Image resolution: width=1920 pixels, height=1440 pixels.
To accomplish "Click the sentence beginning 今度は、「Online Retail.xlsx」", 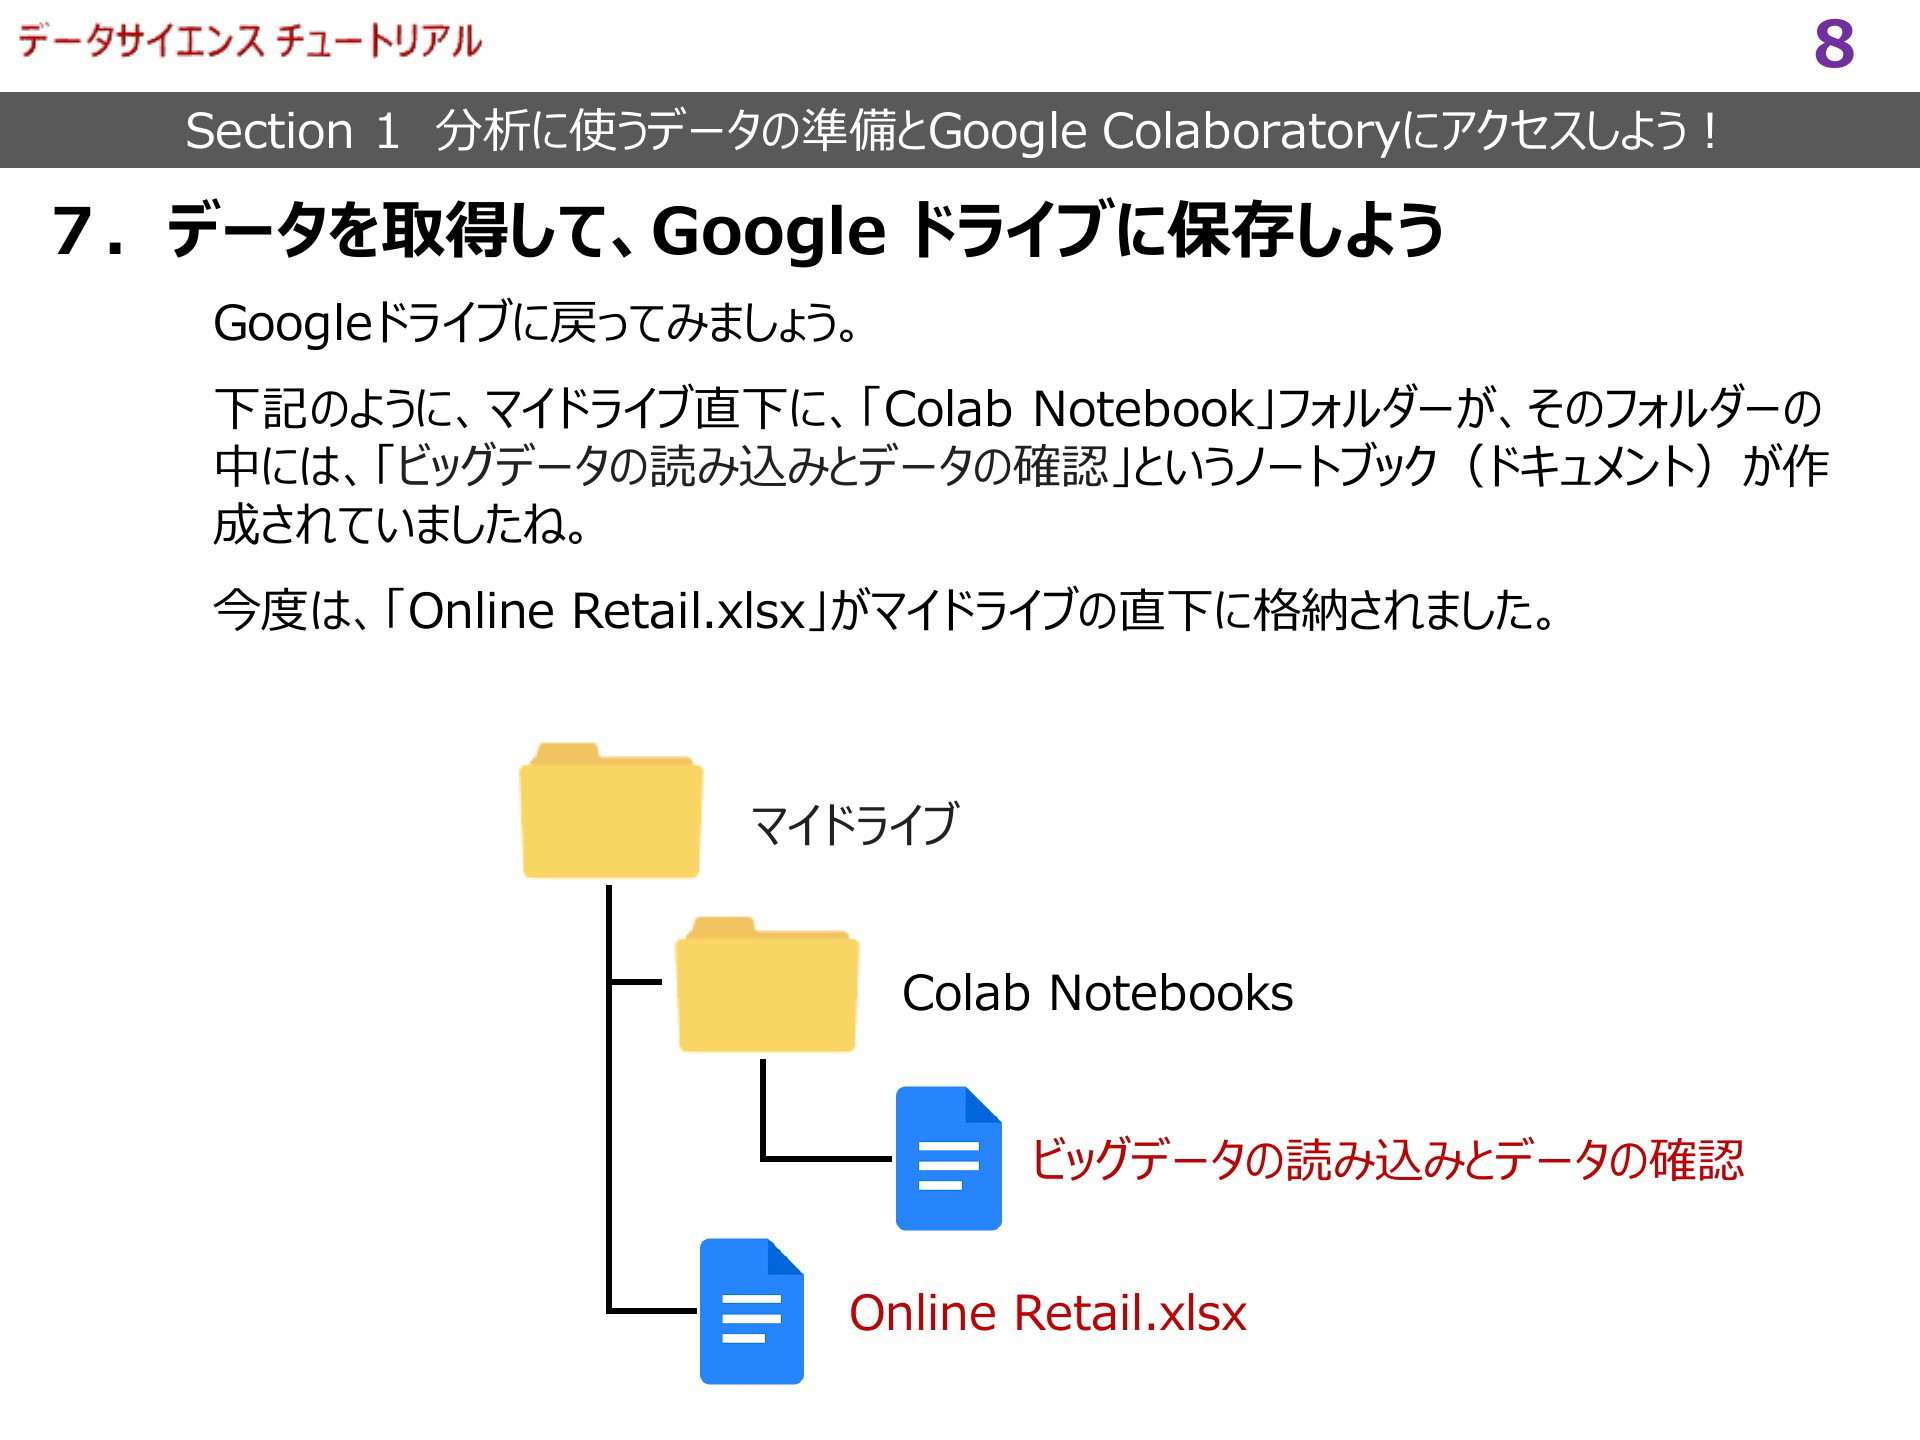I will click(886, 610).
